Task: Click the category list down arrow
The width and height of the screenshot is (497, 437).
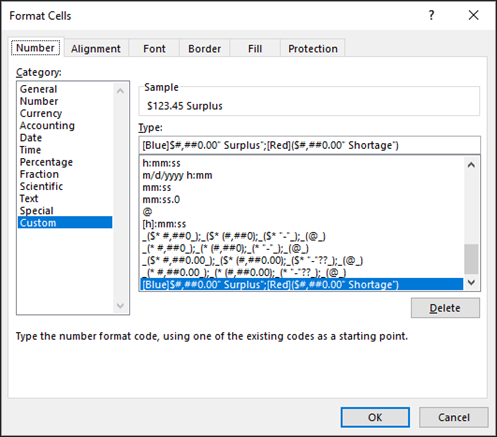Action: 120,305
